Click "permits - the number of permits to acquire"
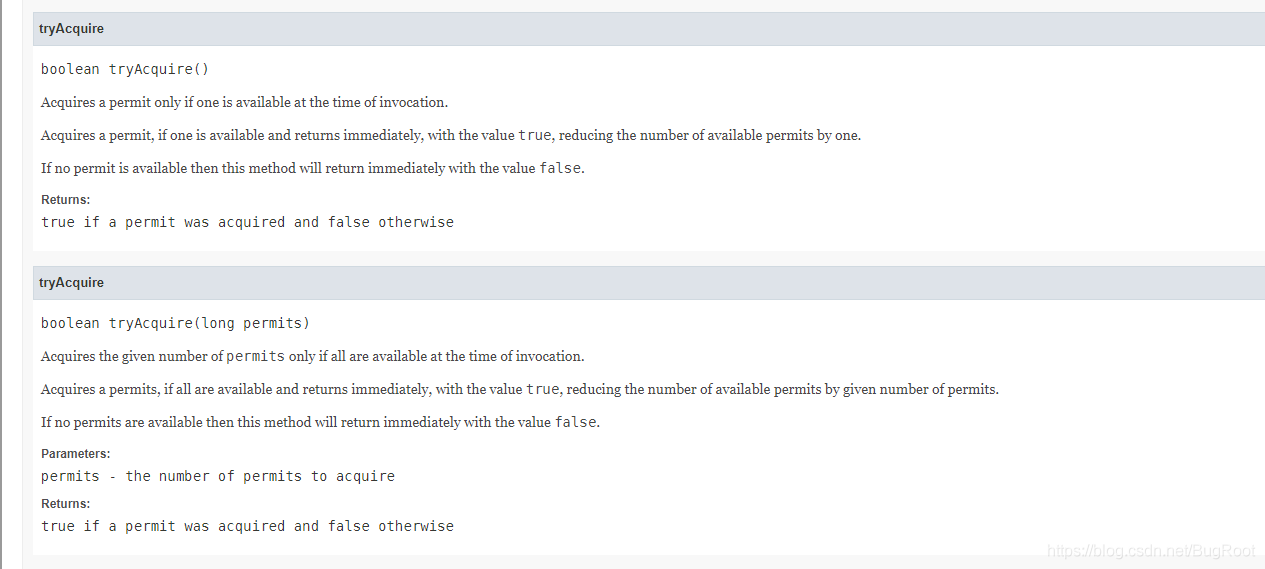 tap(218, 476)
